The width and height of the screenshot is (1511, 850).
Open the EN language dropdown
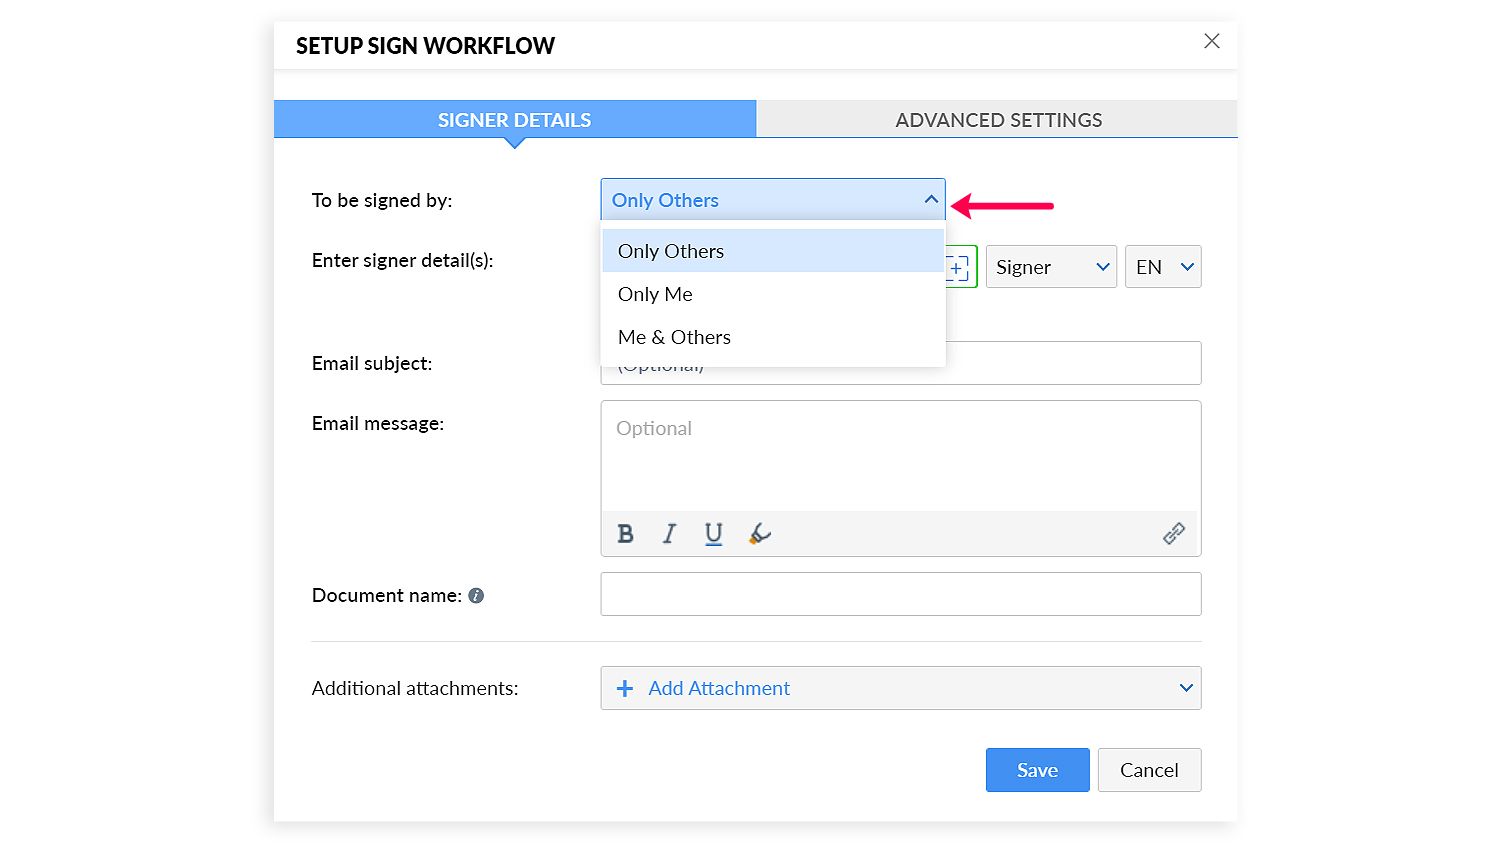[1163, 267]
